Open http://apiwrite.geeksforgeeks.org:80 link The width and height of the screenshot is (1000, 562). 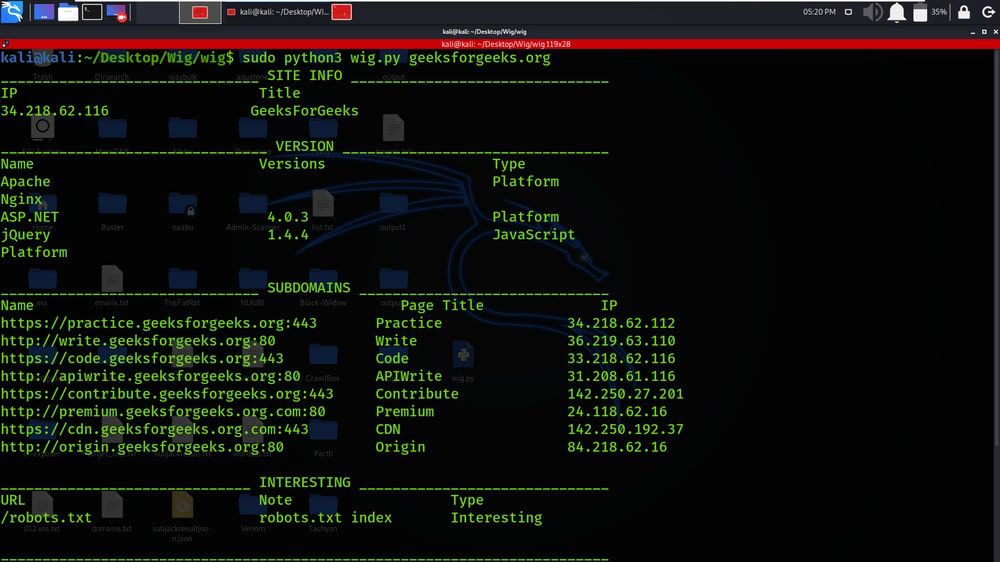(x=151, y=376)
